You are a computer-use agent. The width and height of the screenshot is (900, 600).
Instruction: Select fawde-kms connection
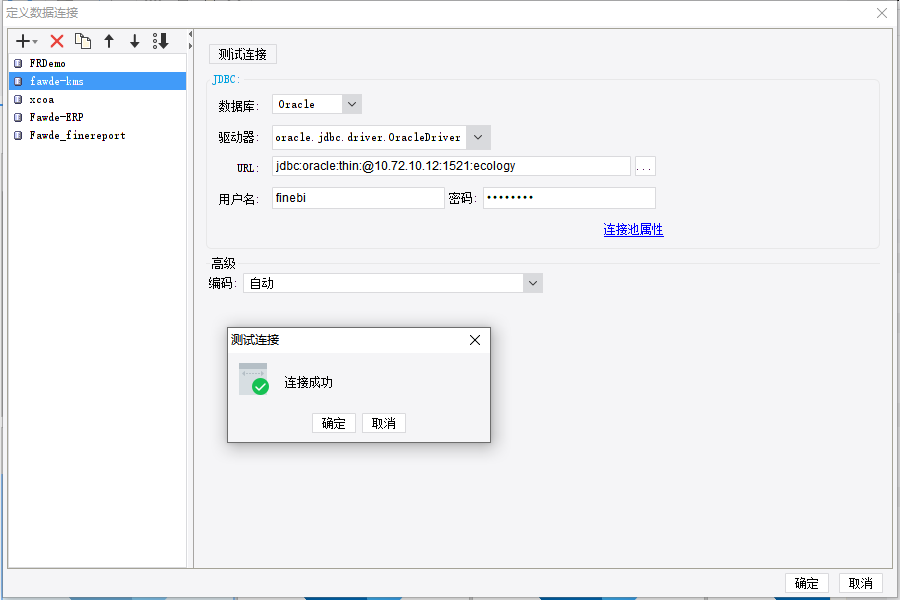98,81
